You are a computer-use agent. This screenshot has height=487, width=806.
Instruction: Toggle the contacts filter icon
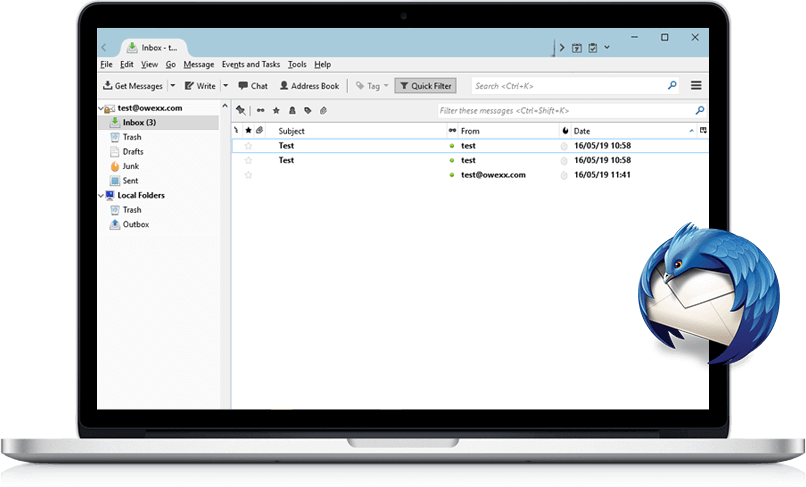pyautogui.click(x=292, y=111)
